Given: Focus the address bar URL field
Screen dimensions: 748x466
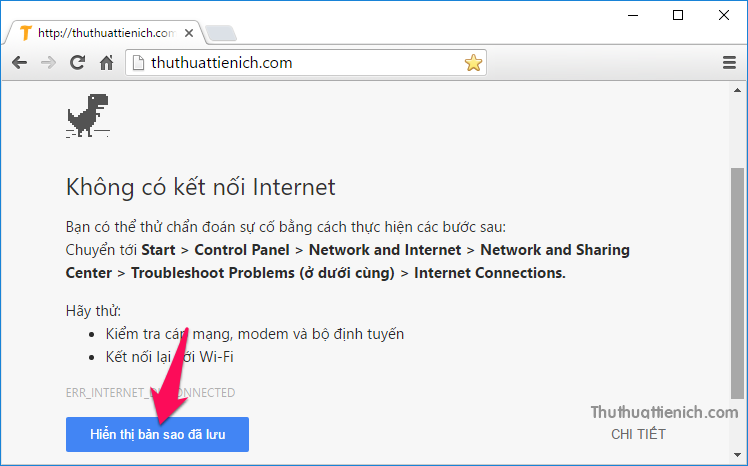Looking at the screenshot, I should tap(300, 63).
